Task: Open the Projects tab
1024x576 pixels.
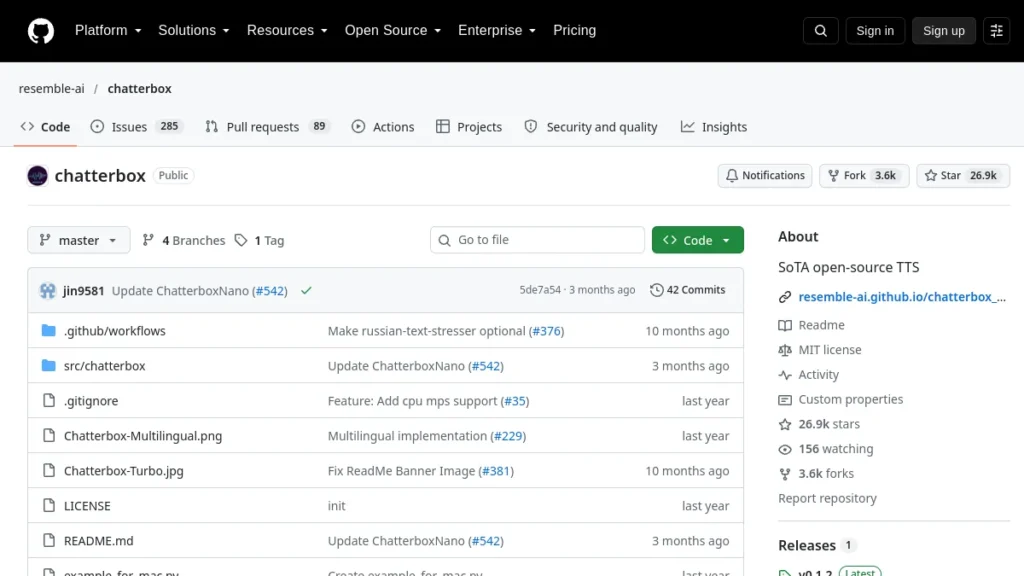Action: [x=469, y=127]
